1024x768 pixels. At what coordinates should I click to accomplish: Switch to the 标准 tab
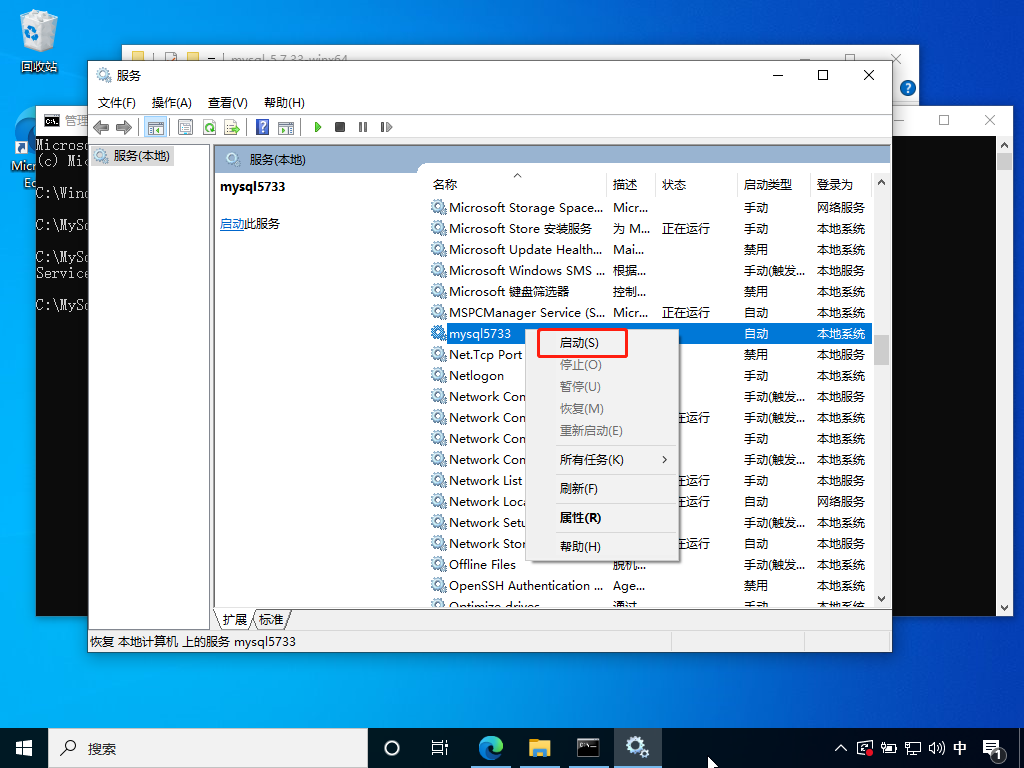click(x=271, y=619)
